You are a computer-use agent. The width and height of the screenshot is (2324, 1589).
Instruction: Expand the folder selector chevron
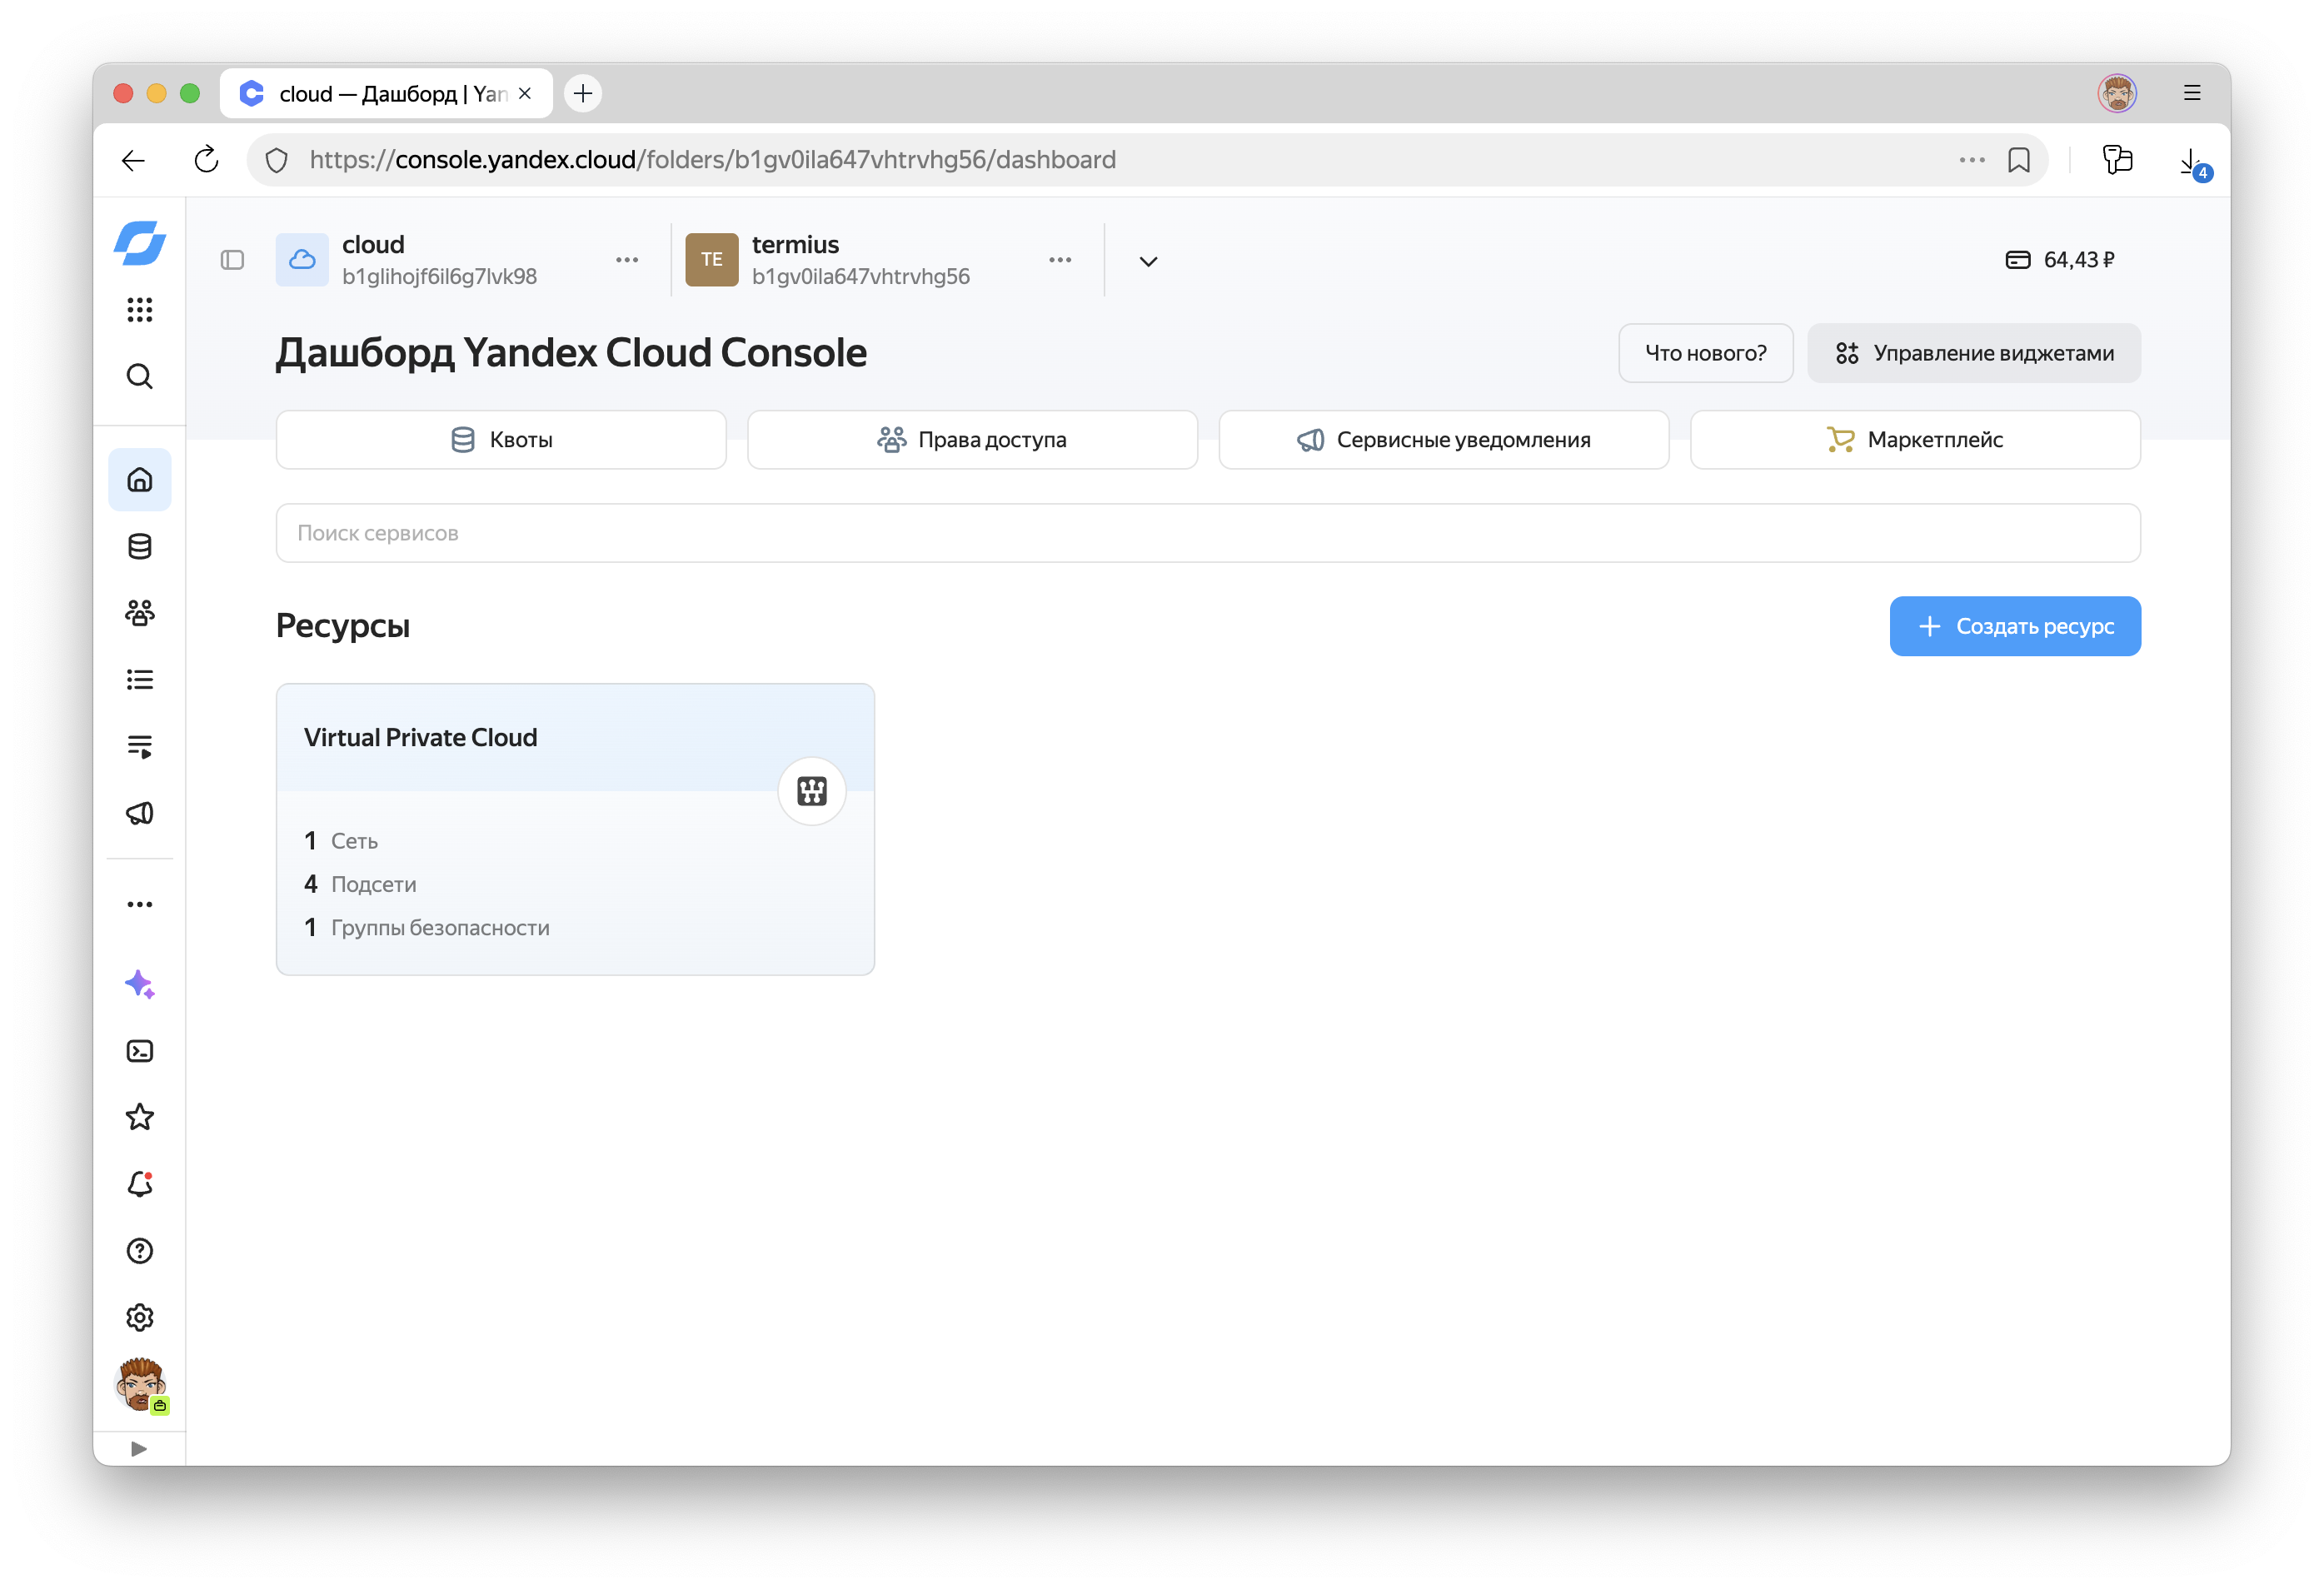pos(1148,261)
